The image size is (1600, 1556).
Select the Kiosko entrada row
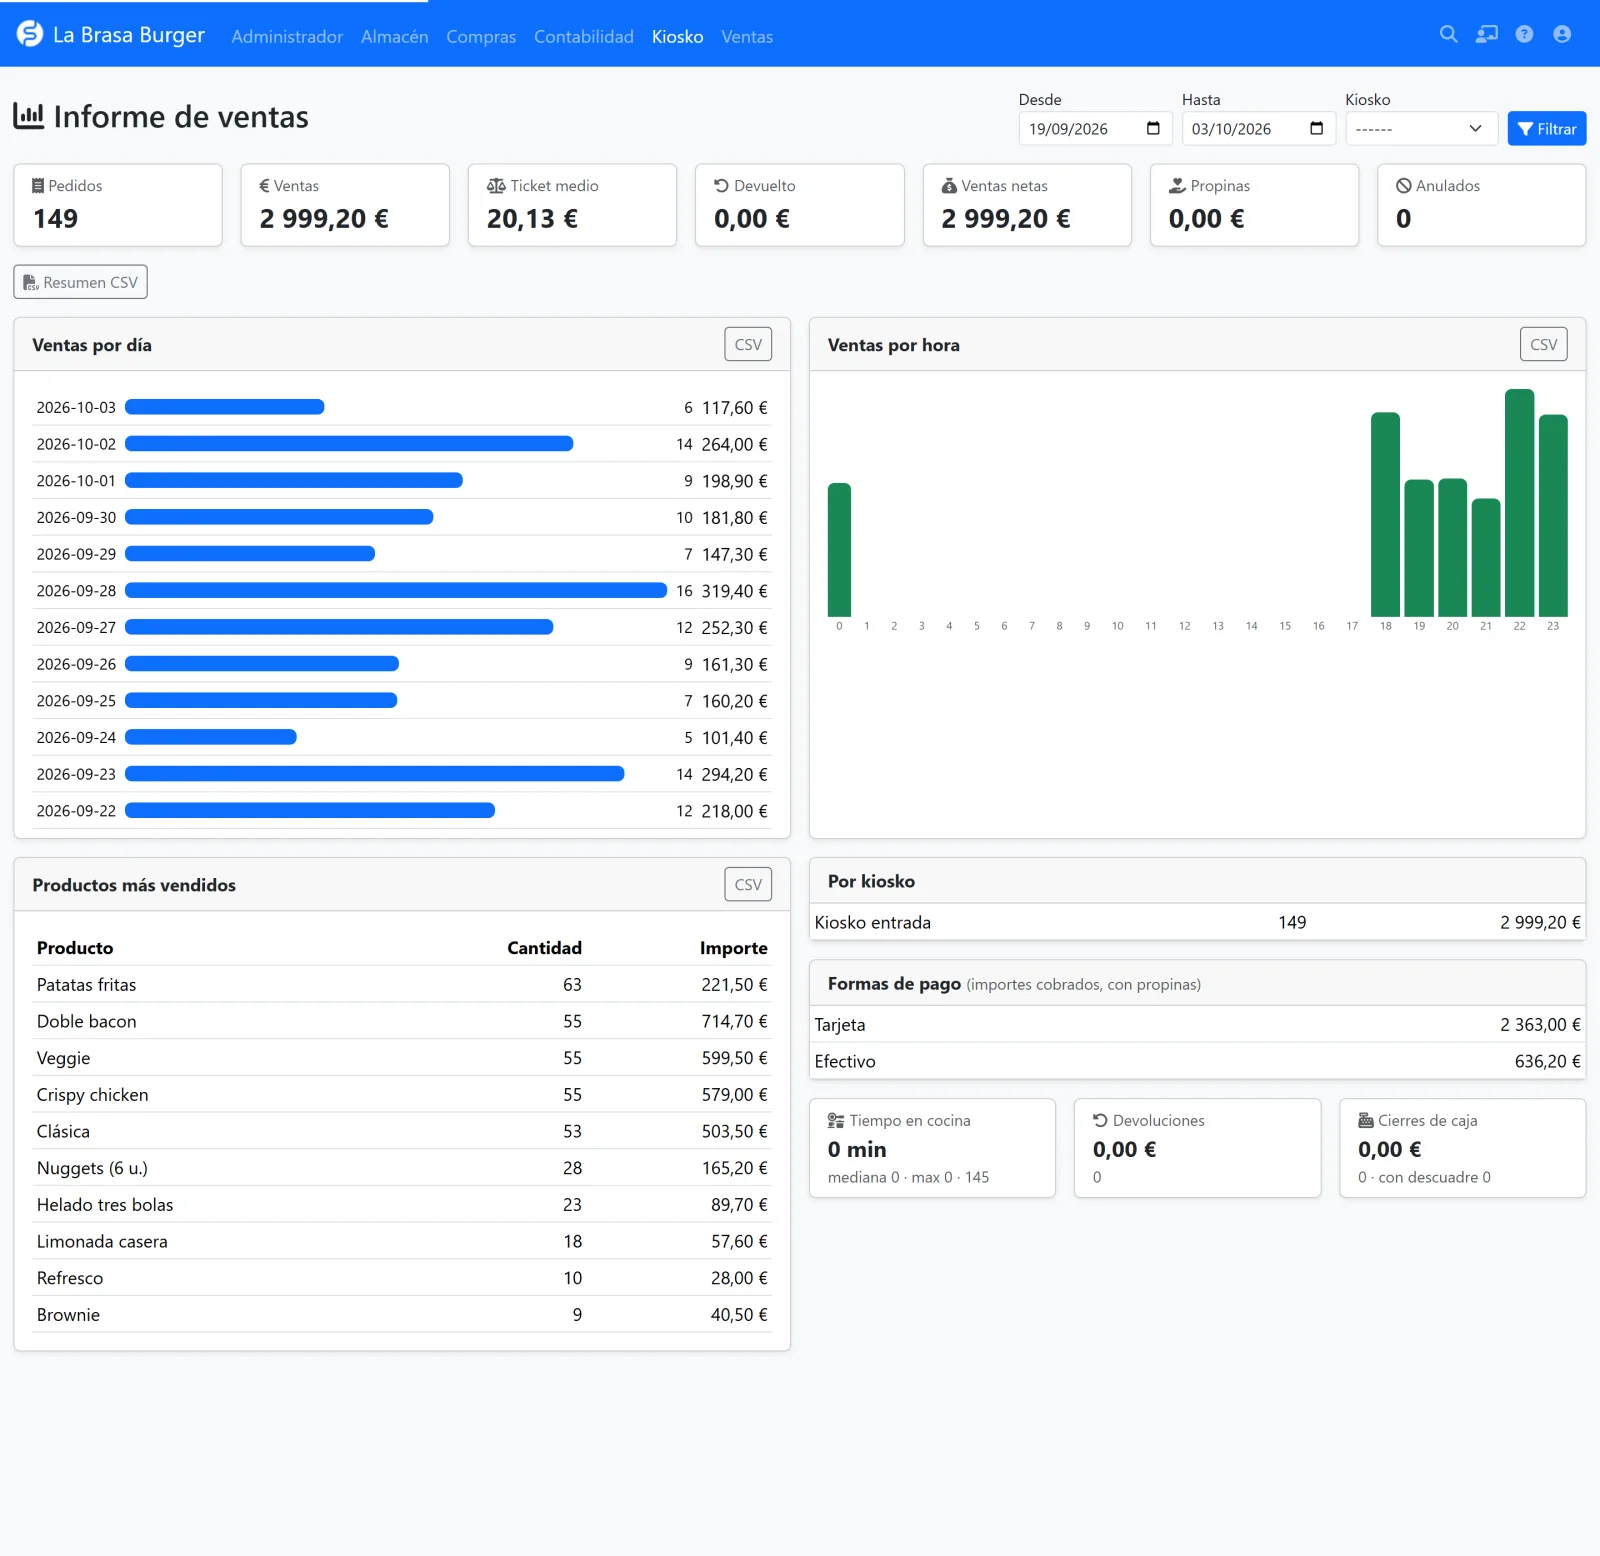1198,922
